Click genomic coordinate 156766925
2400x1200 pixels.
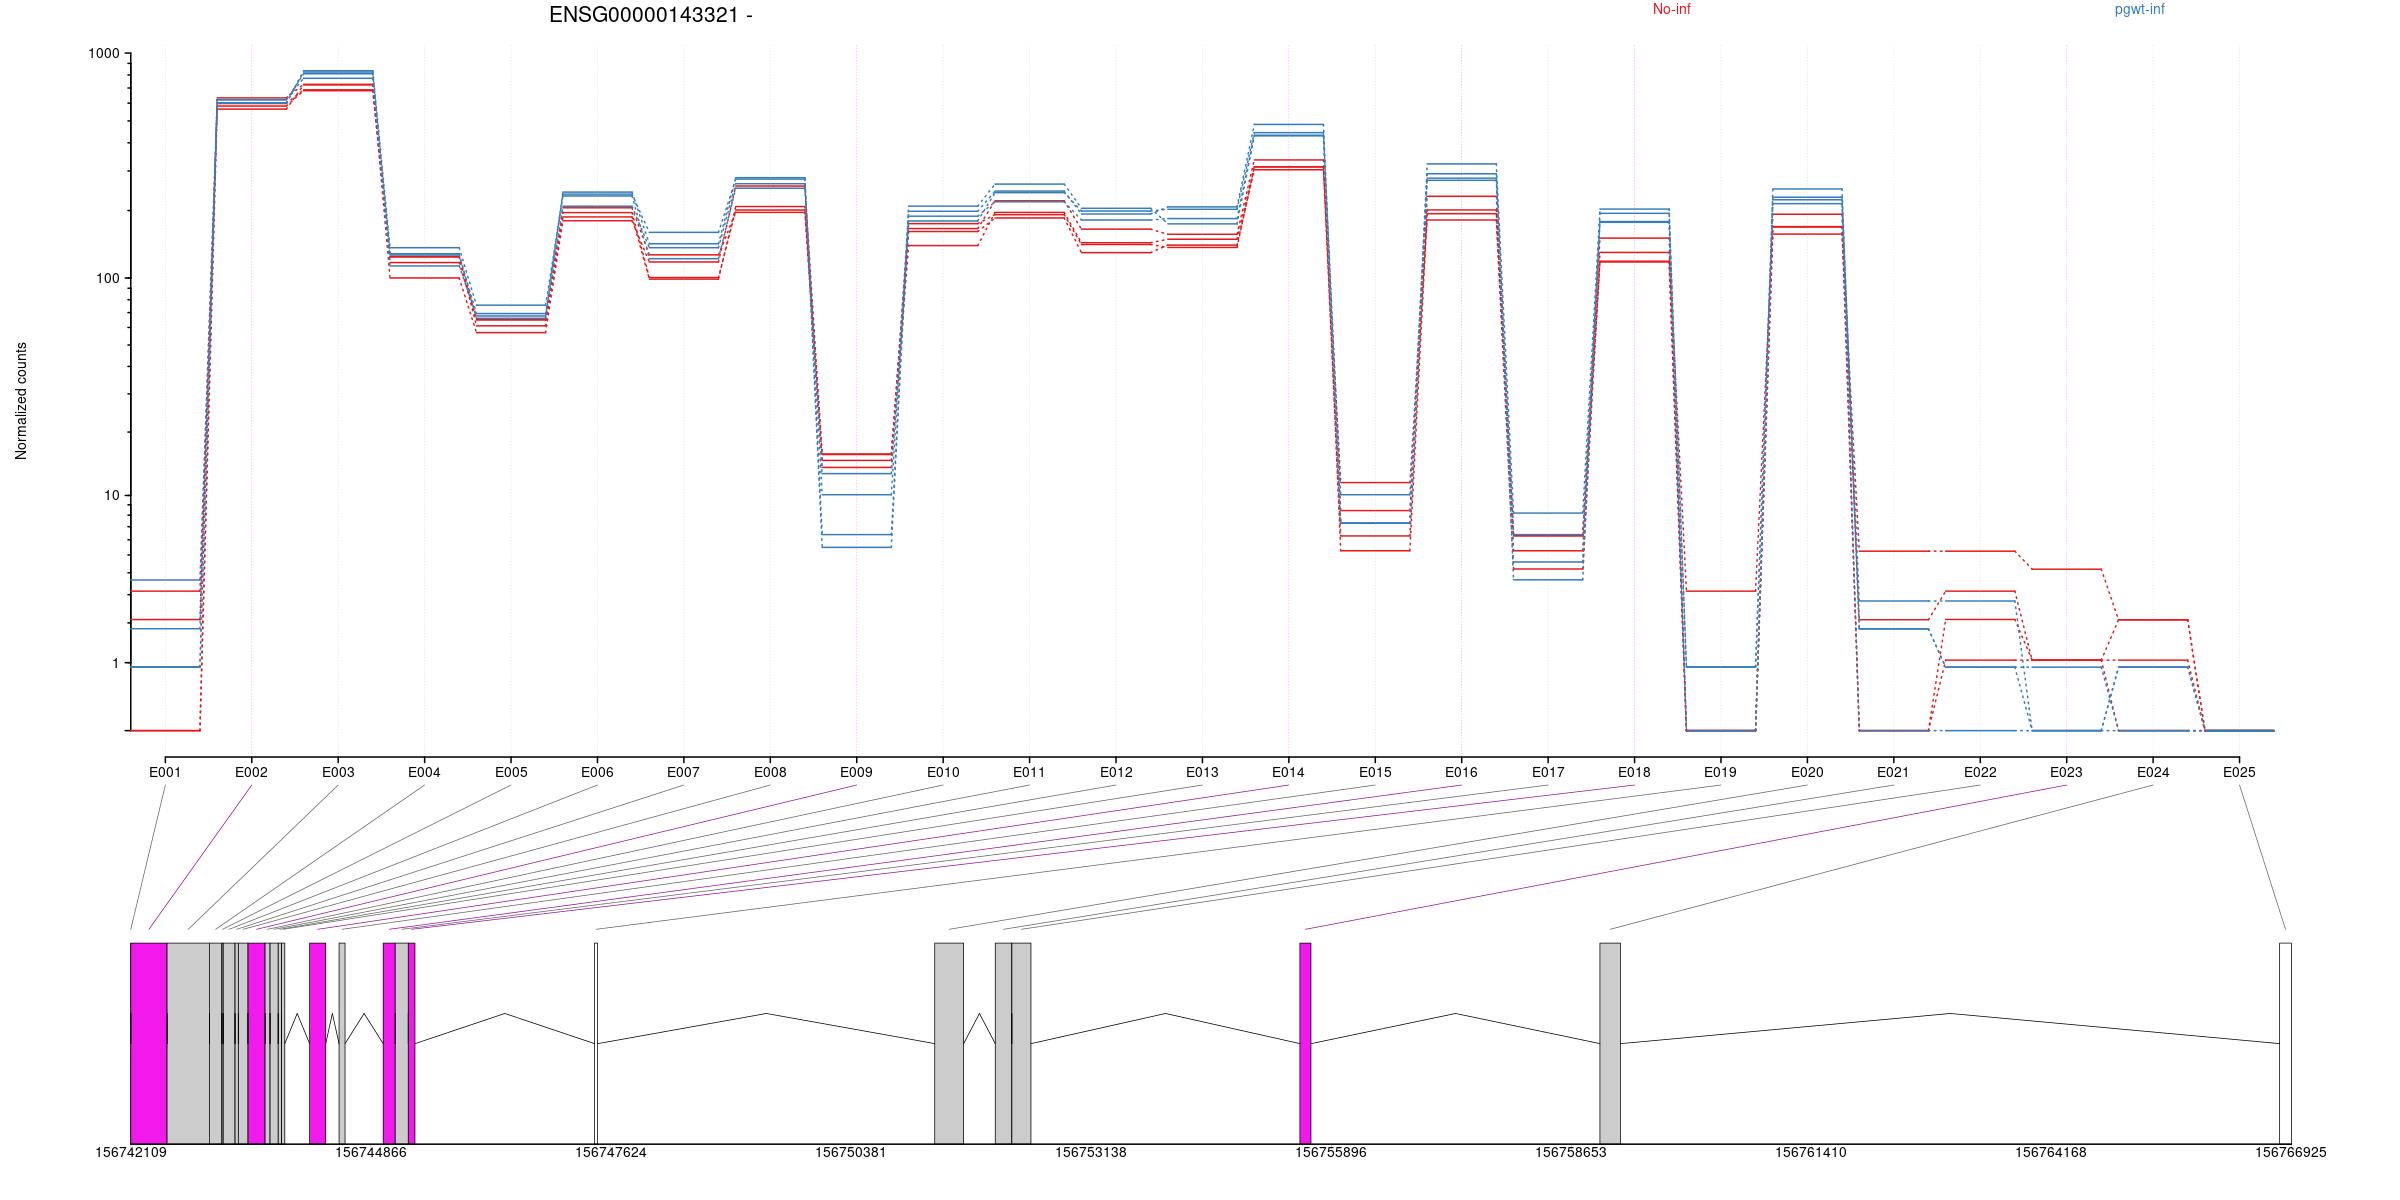pos(2291,1152)
